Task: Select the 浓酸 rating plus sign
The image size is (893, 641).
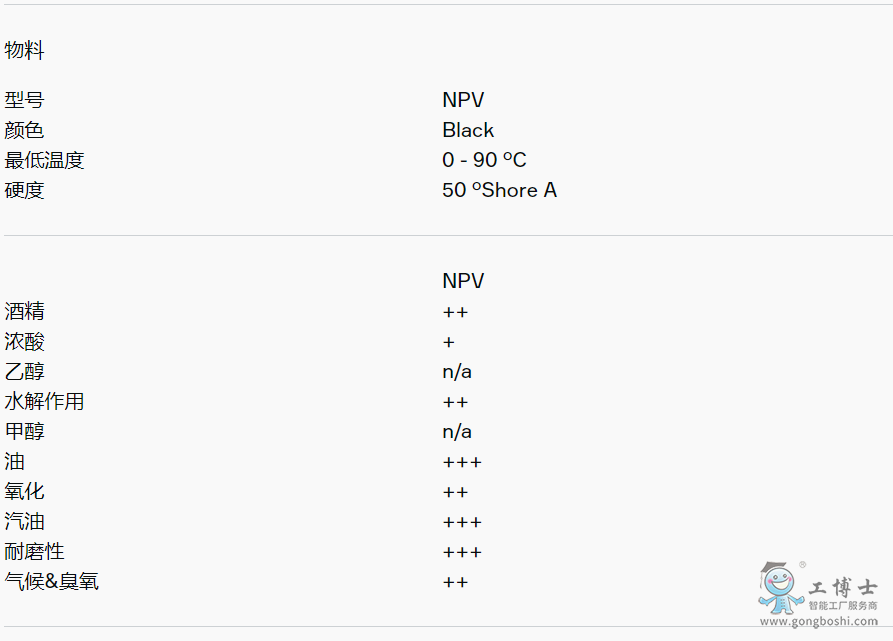Action: (x=449, y=342)
